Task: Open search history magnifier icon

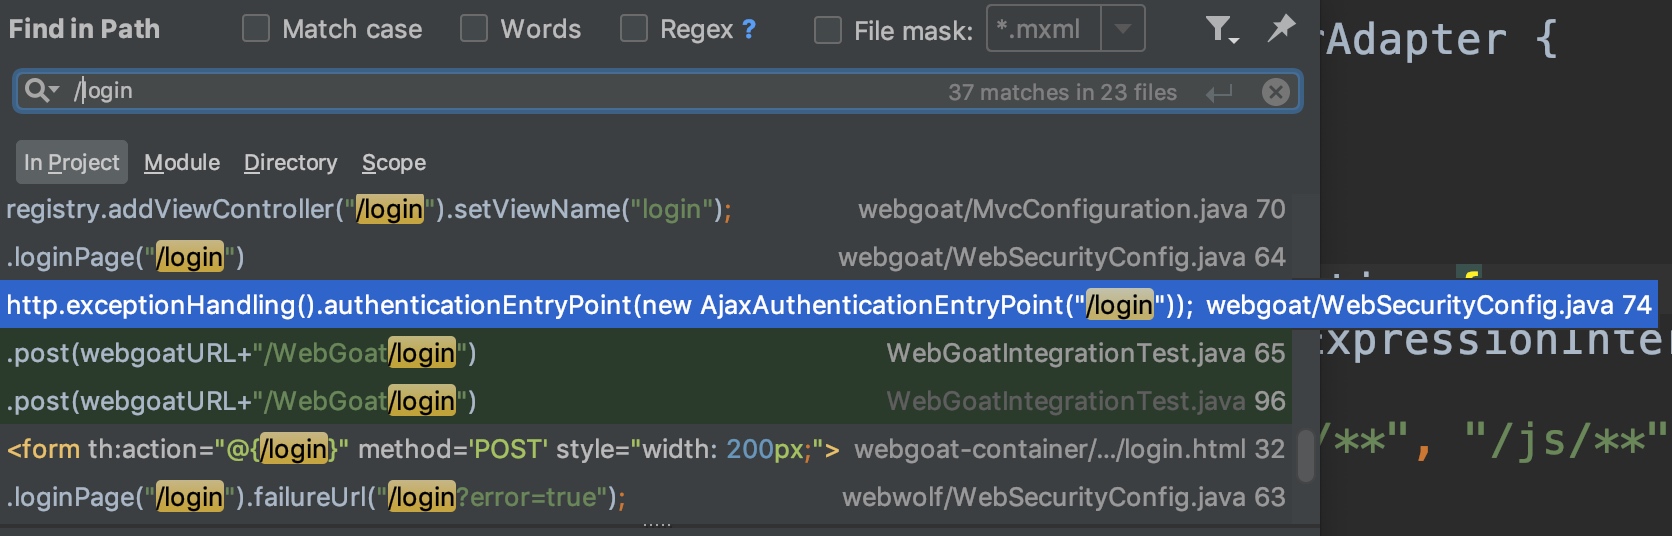Action: 42,91
